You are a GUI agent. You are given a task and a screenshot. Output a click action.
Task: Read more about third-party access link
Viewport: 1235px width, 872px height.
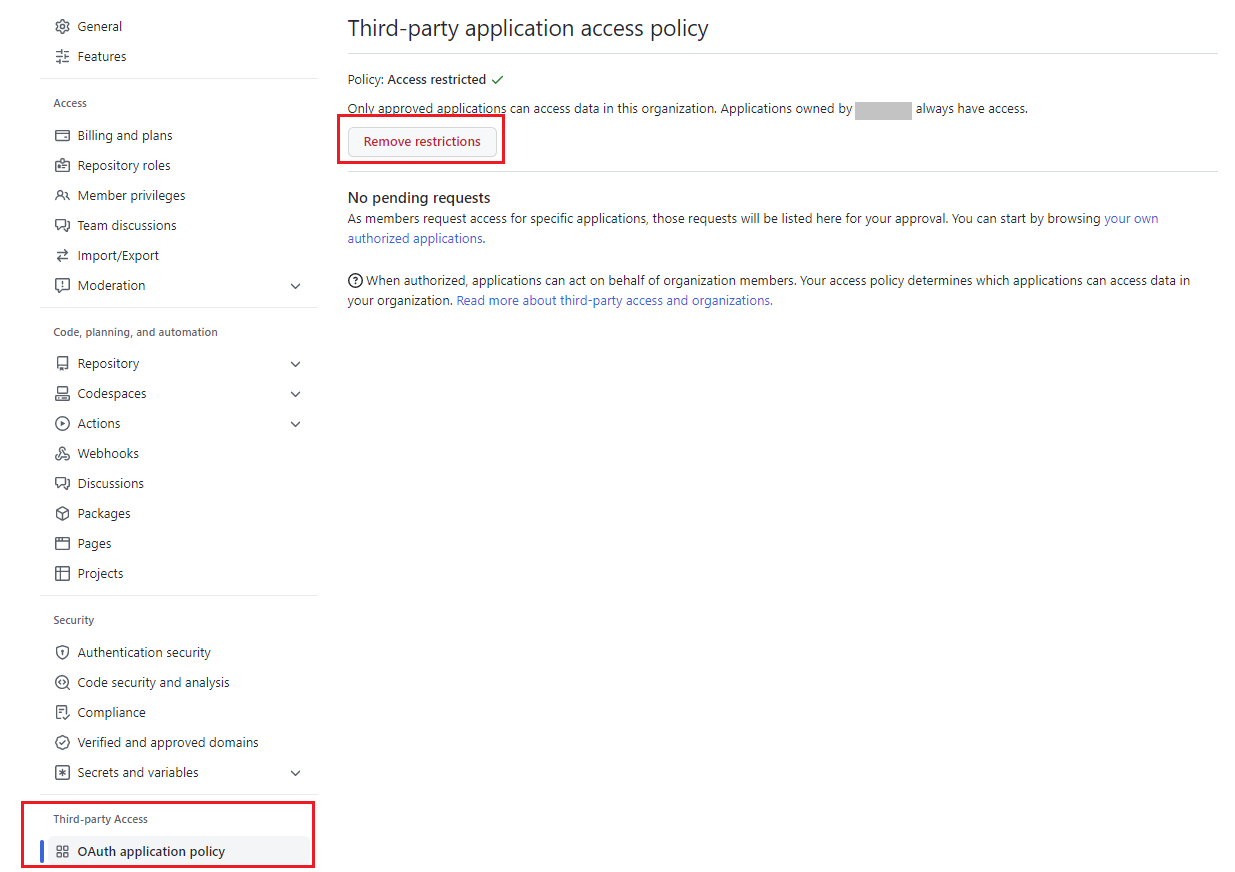click(x=613, y=301)
